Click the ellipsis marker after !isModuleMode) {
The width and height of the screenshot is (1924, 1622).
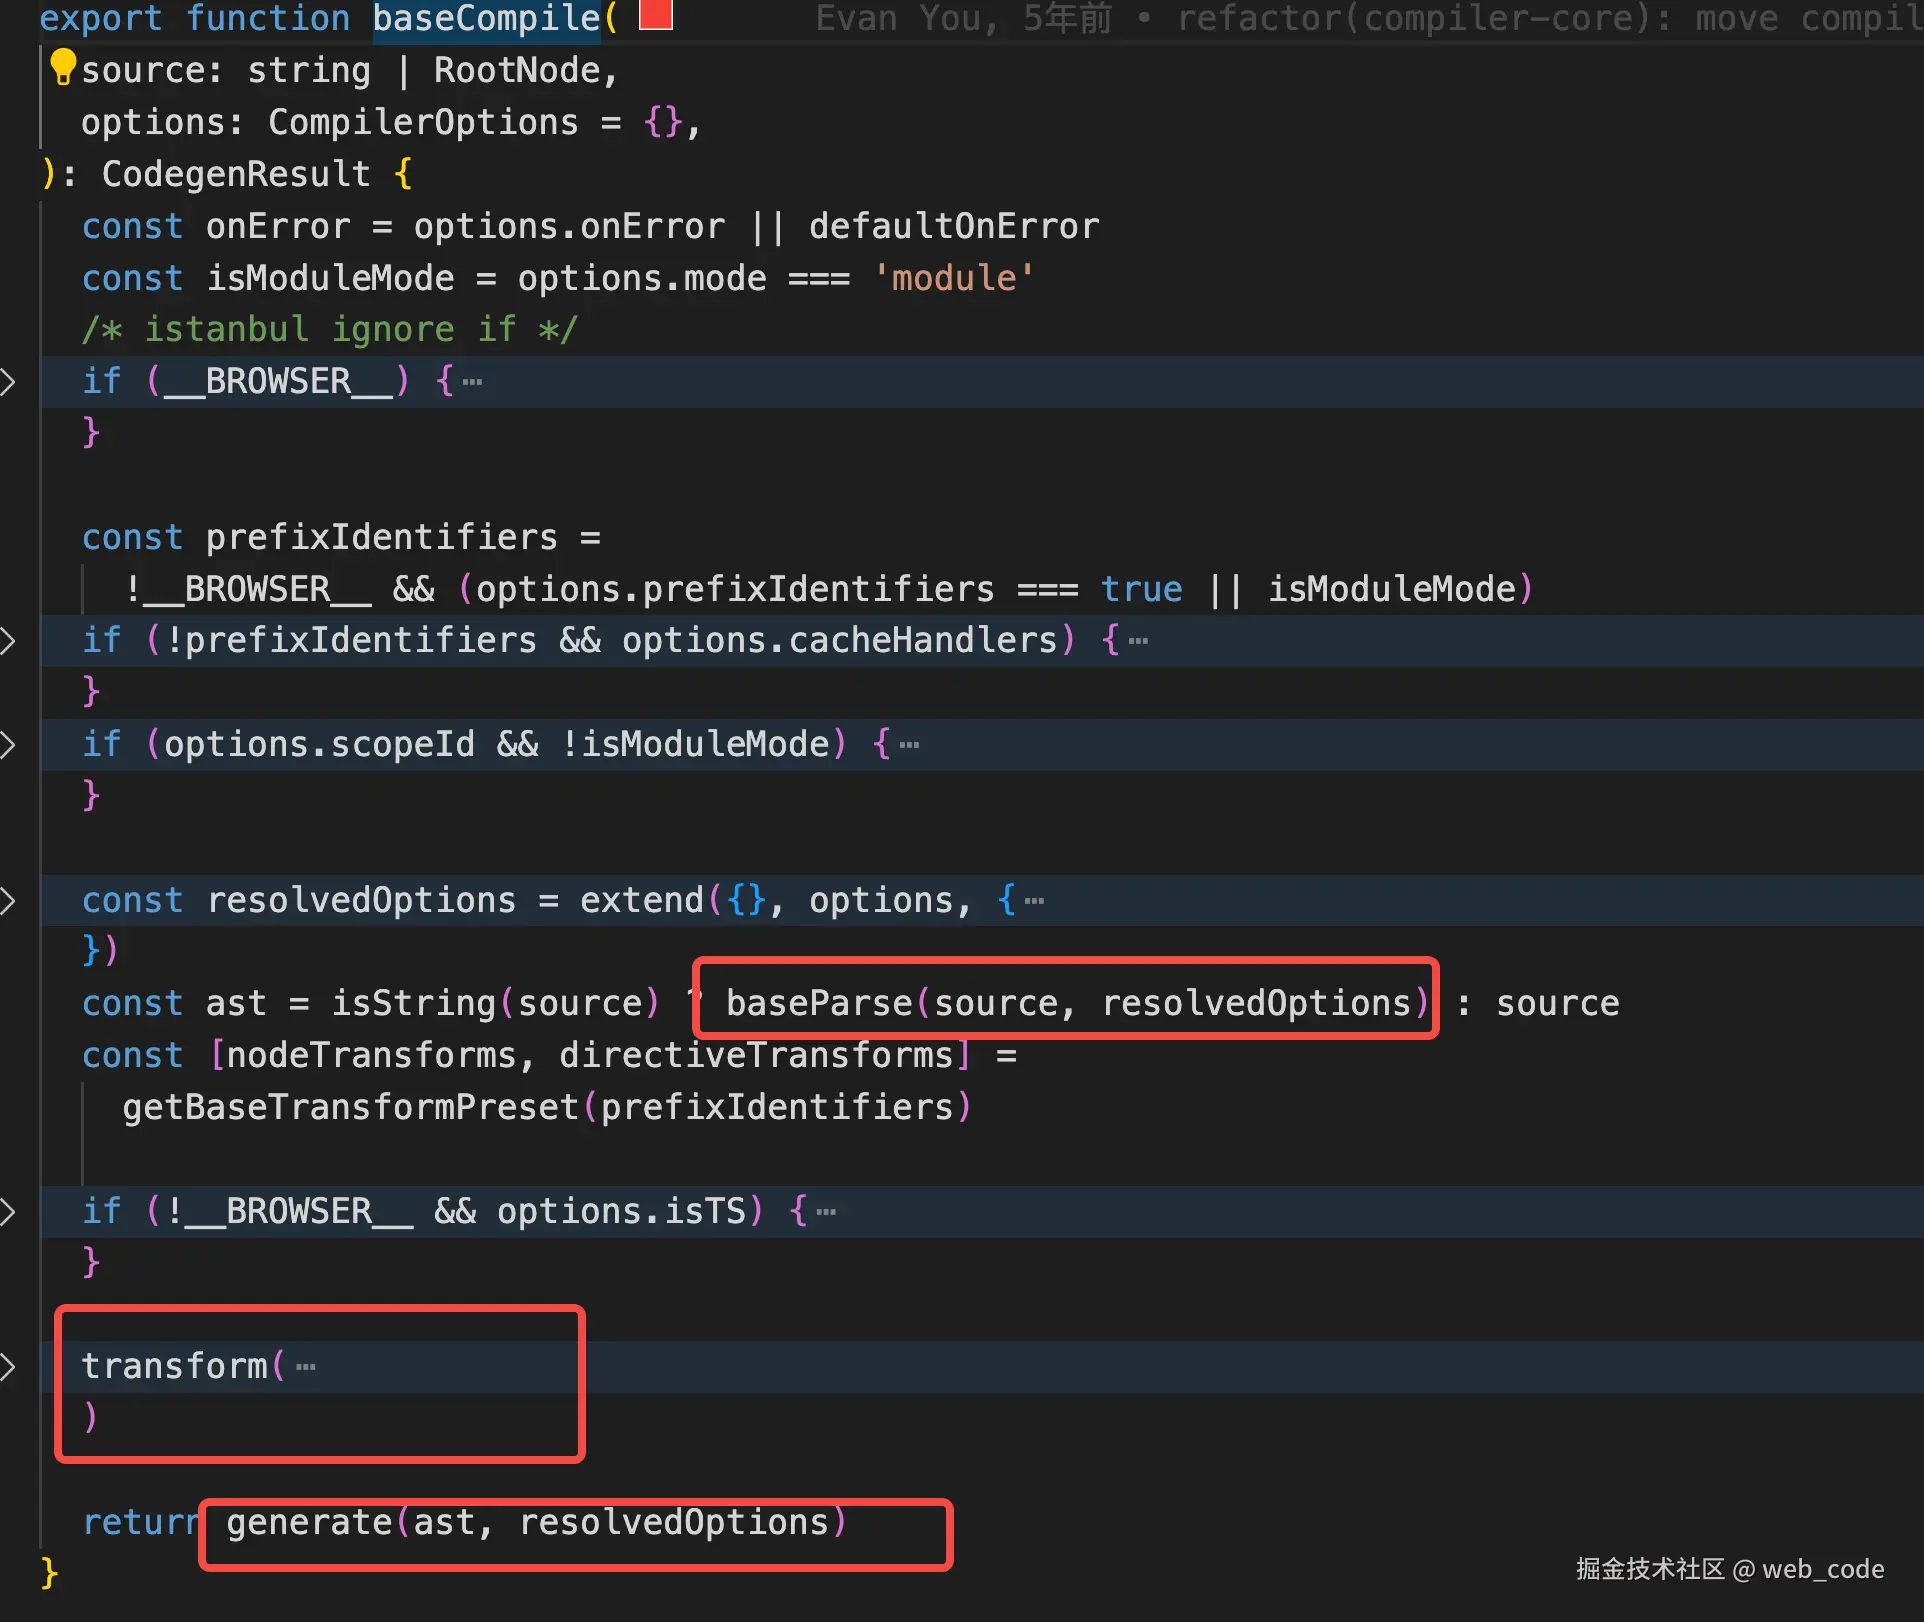tap(909, 745)
